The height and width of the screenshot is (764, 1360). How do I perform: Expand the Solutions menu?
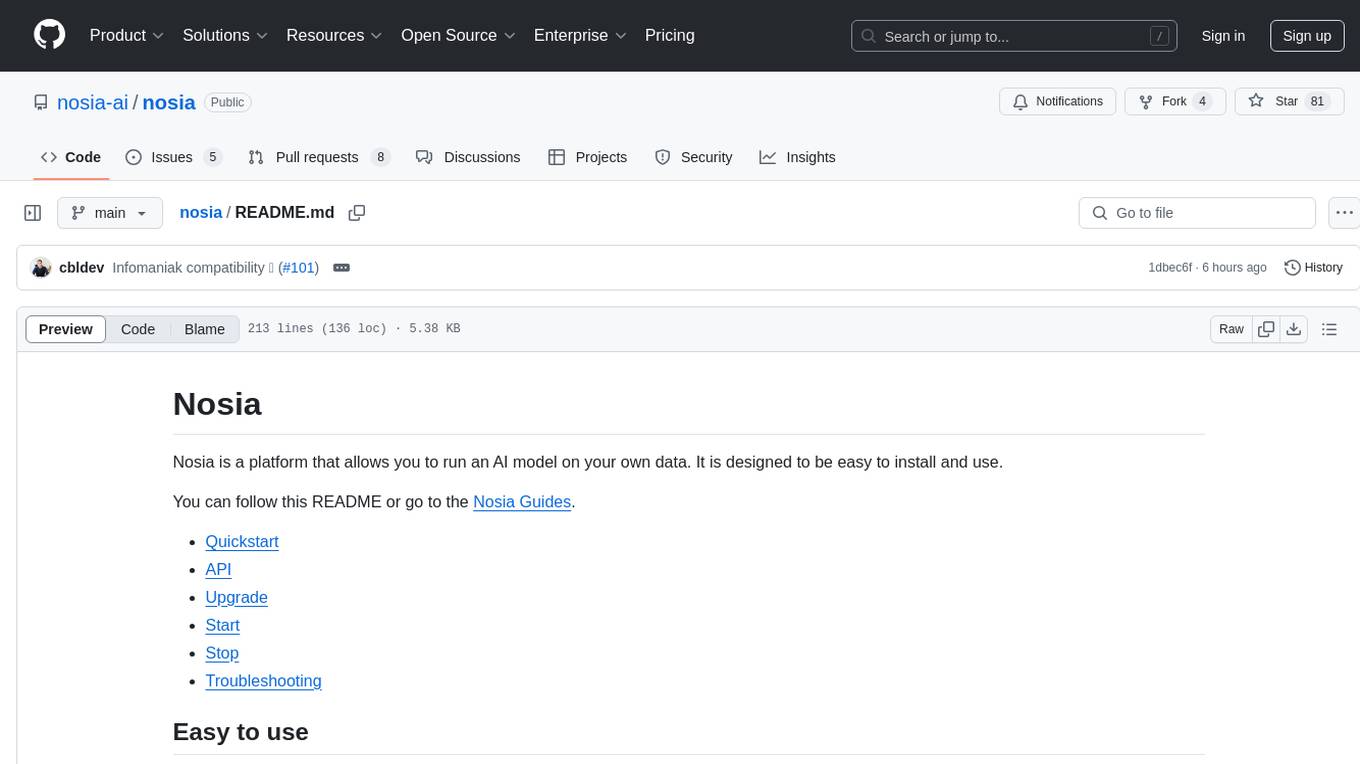[x=225, y=35]
